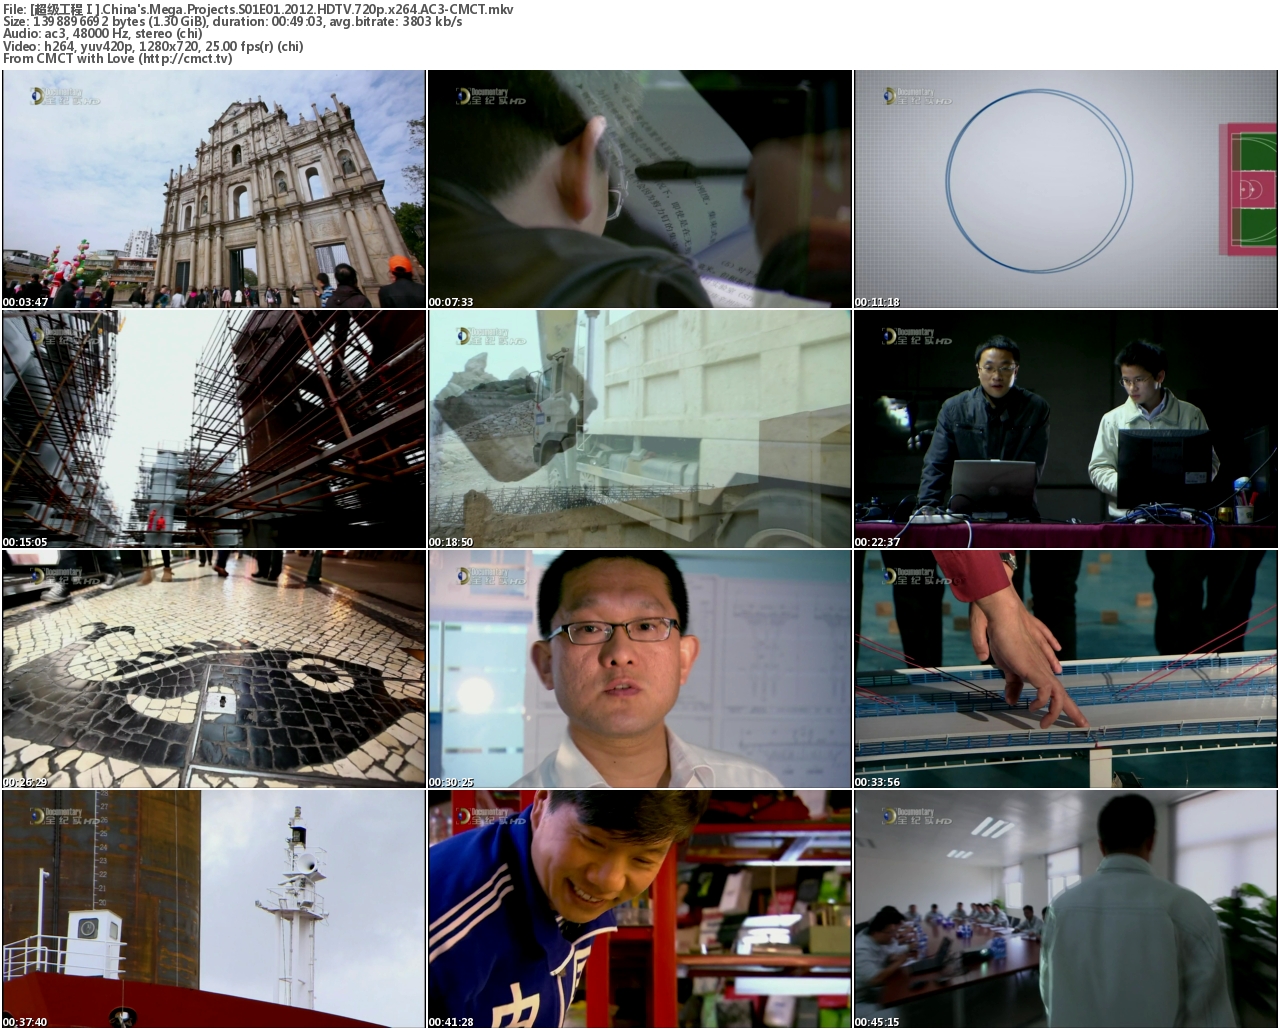Viewport: 1280px width, 1030px height.
Task: Click the channel logo on the meeting room frame
Action: (x=917, y=816)
